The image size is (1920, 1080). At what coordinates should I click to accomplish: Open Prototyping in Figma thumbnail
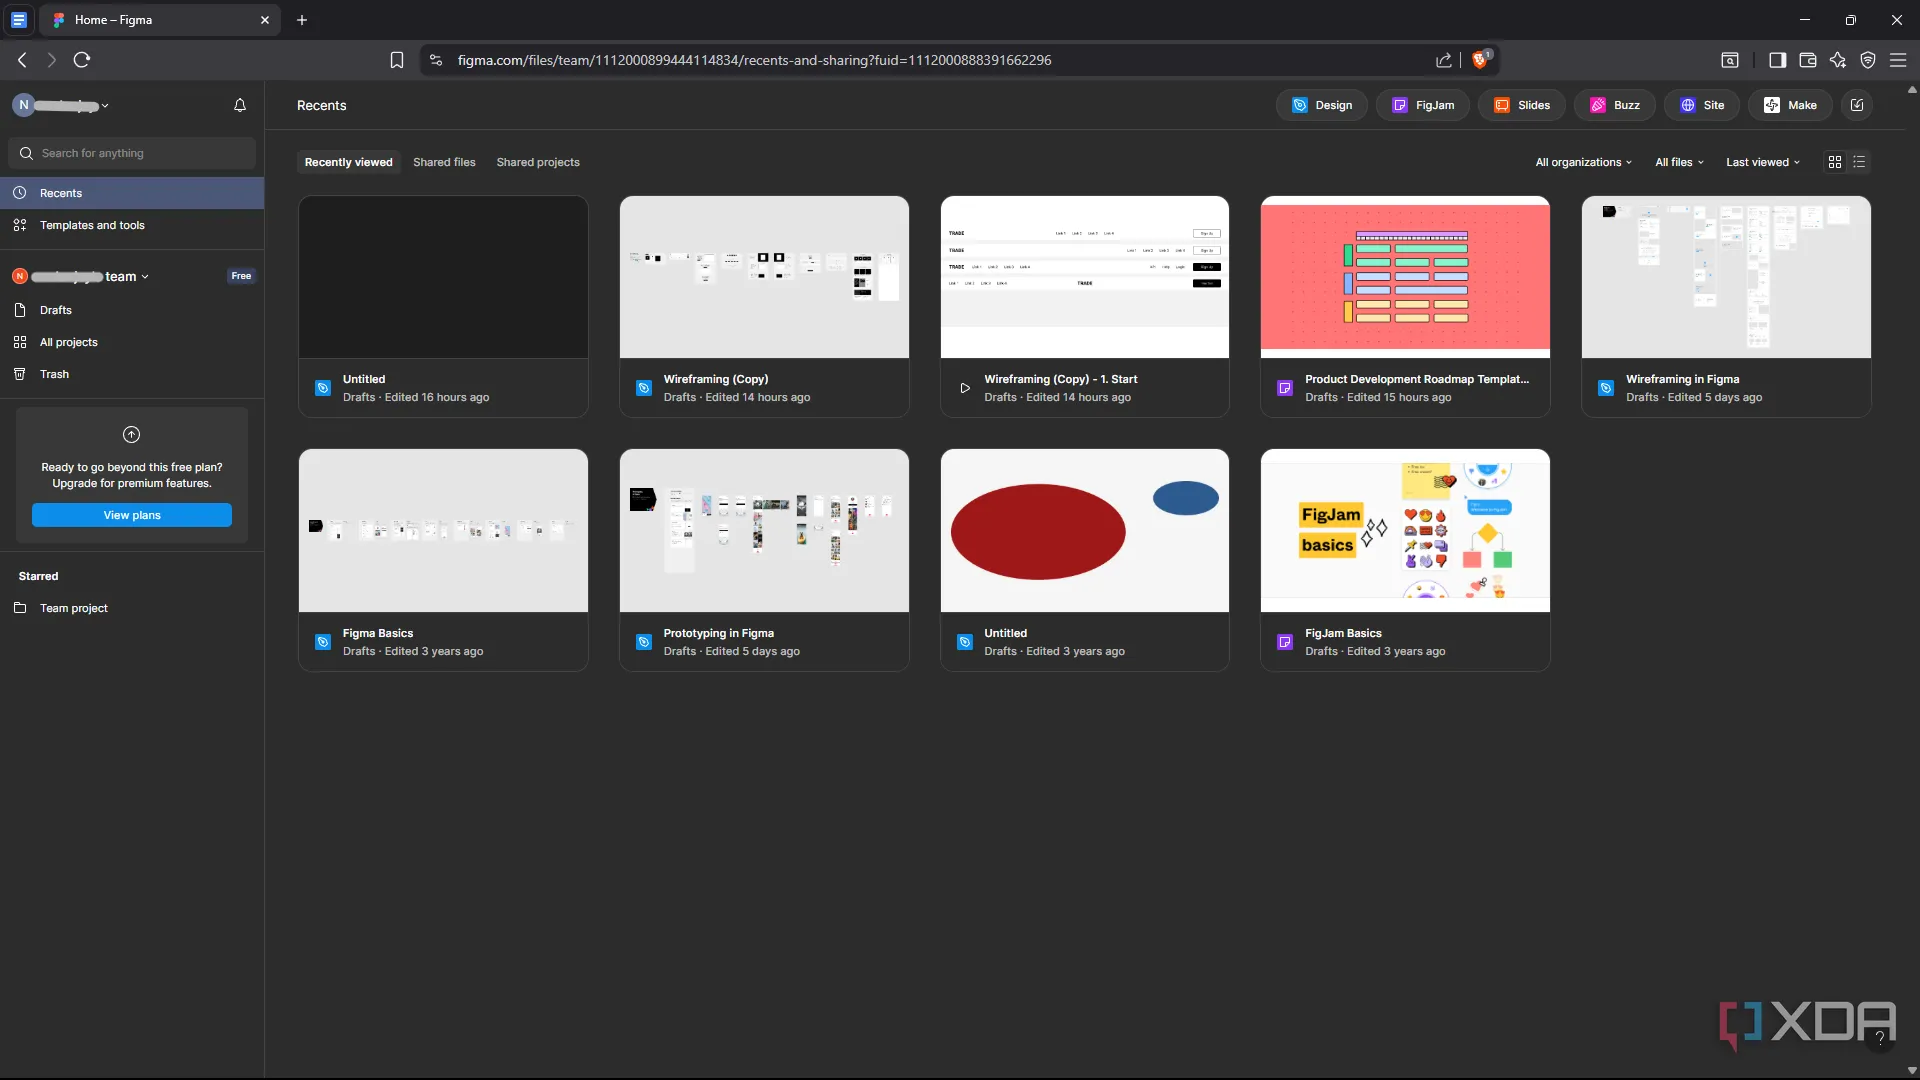[x=764, y=530]
